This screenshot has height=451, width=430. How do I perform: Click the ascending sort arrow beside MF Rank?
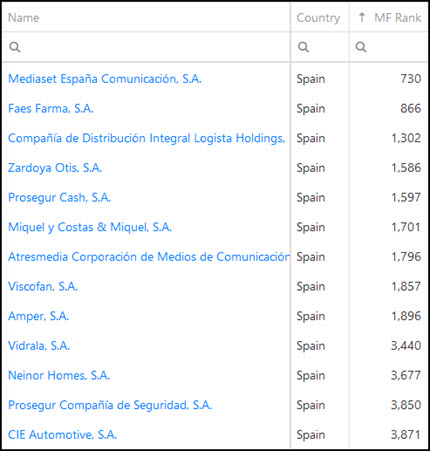coord(362,17)
